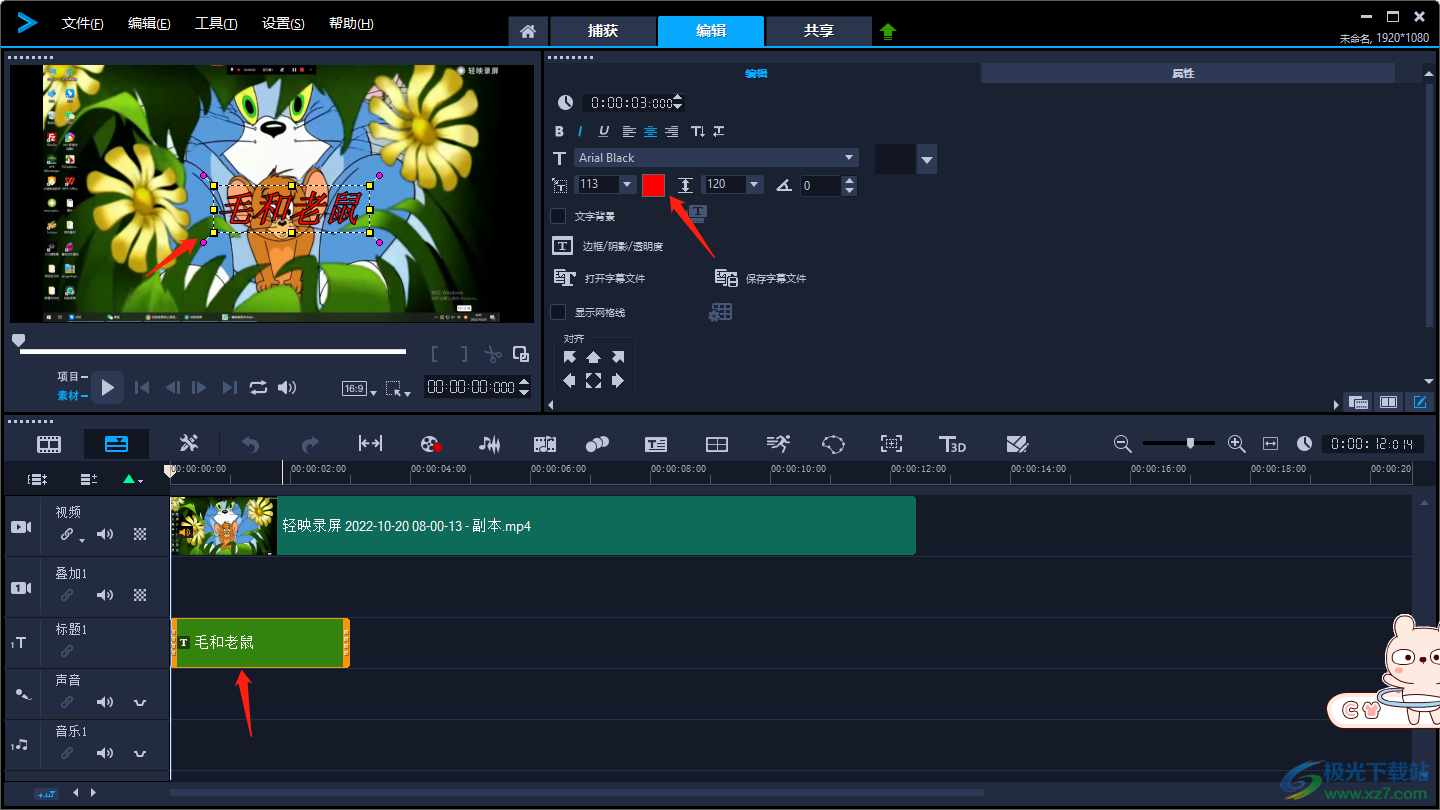Screen dimensions: 1440x810
Task: Click the redo arrow in timeline toolbar
Action: (310, 444)
